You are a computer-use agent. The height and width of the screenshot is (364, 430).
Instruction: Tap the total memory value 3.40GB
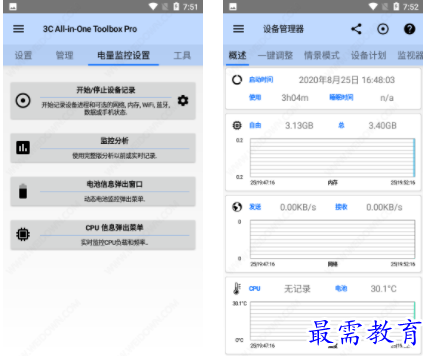point(382,126)
